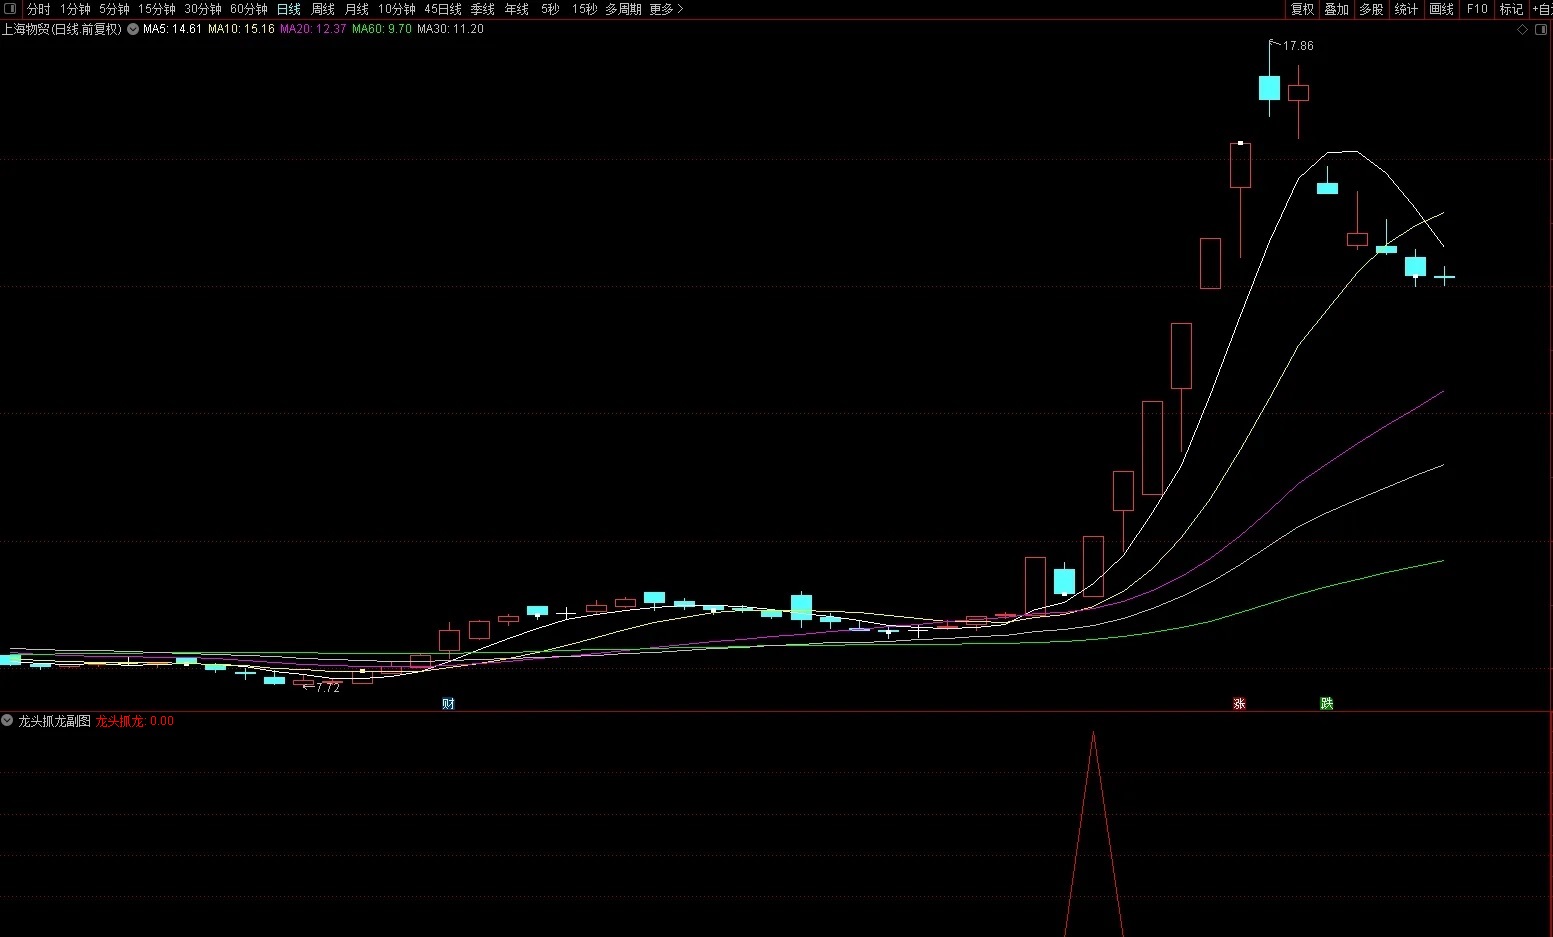The height and width of the screenshot is (937, 1553).
Task: Switch to the 季线 quarterly tab
Action: [x=483, y=9]
